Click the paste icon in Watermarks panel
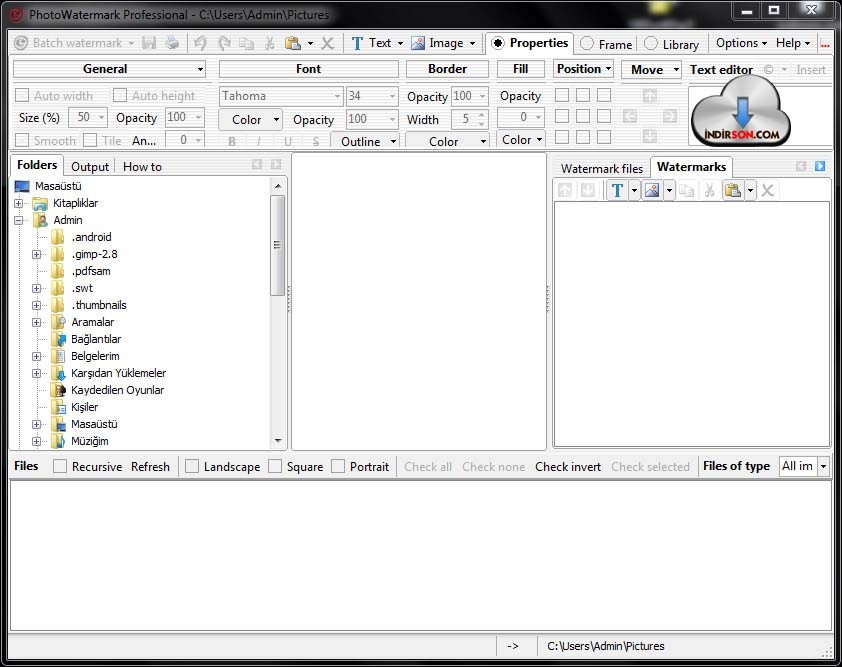 (x=733, y=190)
